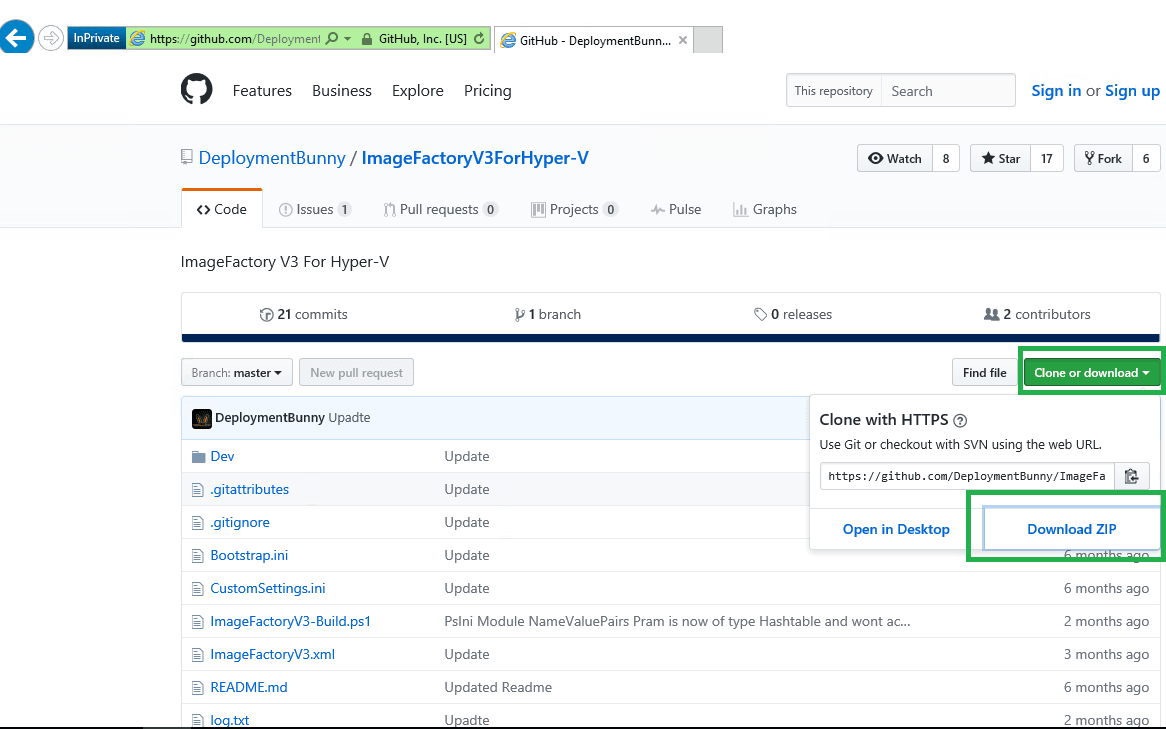Open the ImageFactoryV3ForHyper-V repository link
This screenshot has height=729, width=1166.
[x=475, y=158]
